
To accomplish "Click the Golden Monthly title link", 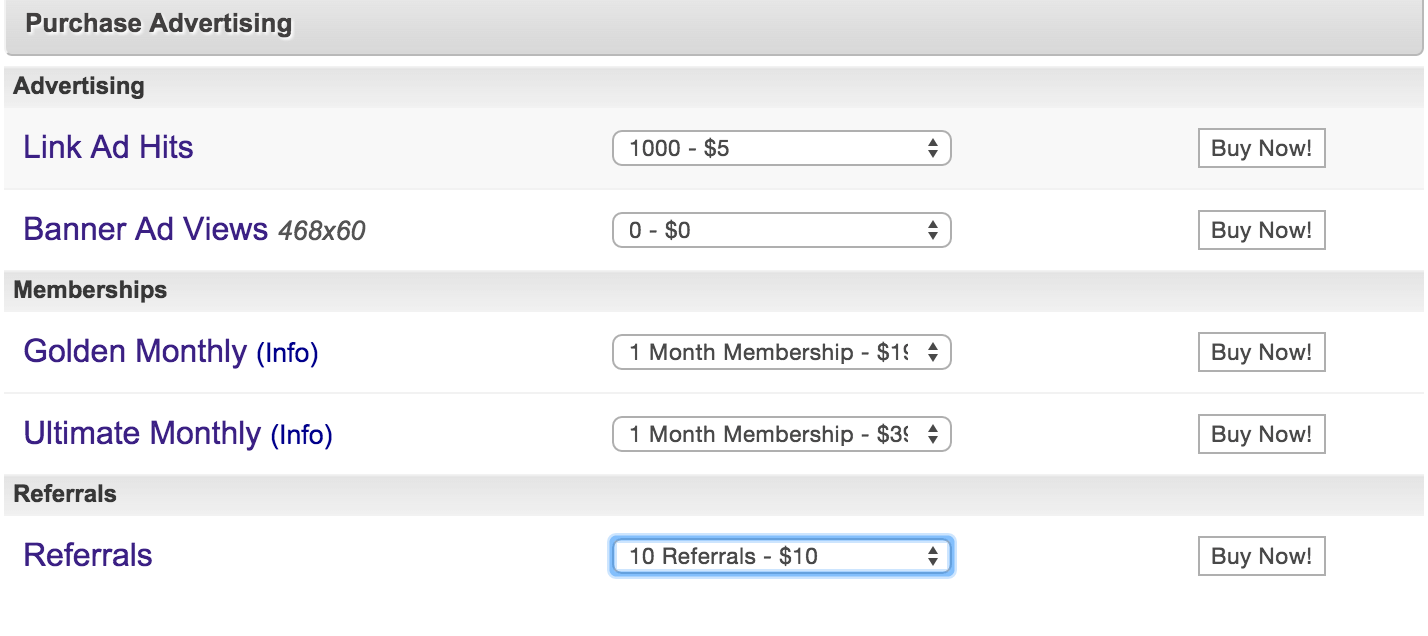I will coord(135,352).
